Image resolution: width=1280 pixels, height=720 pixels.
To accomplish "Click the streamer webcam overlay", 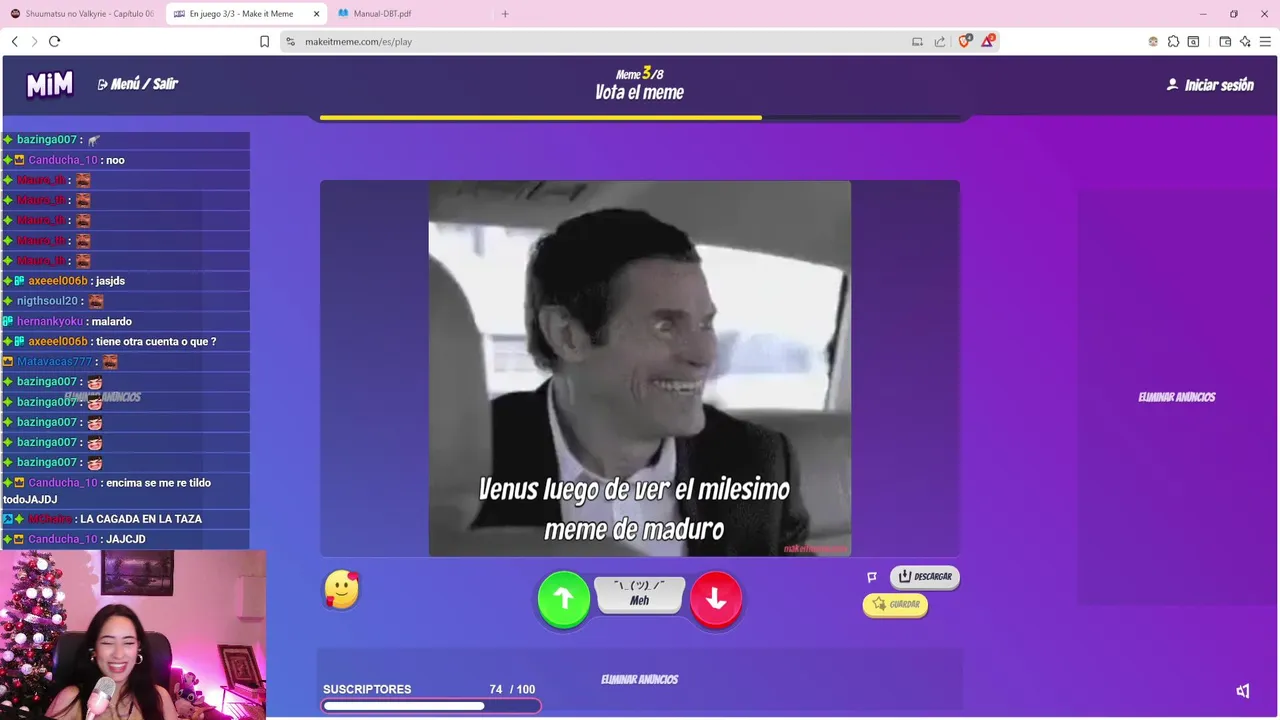I will click(x=133, y=635).
